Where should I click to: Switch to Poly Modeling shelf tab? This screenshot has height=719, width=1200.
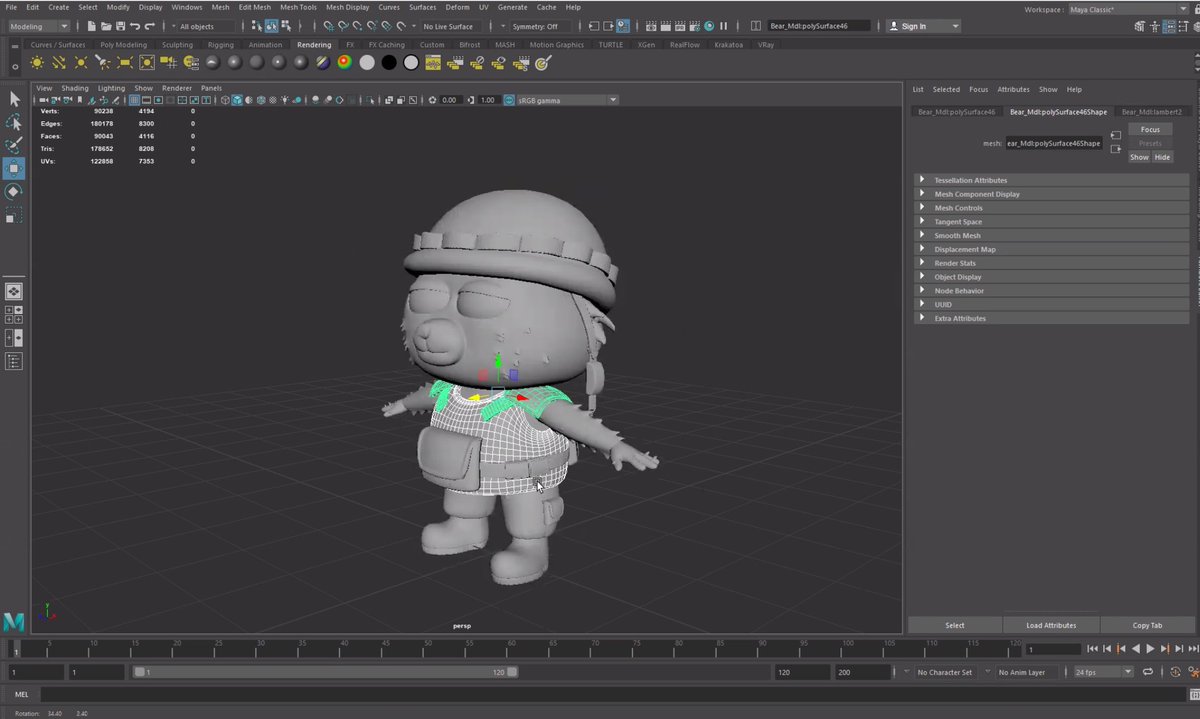(x=123, y=45)
